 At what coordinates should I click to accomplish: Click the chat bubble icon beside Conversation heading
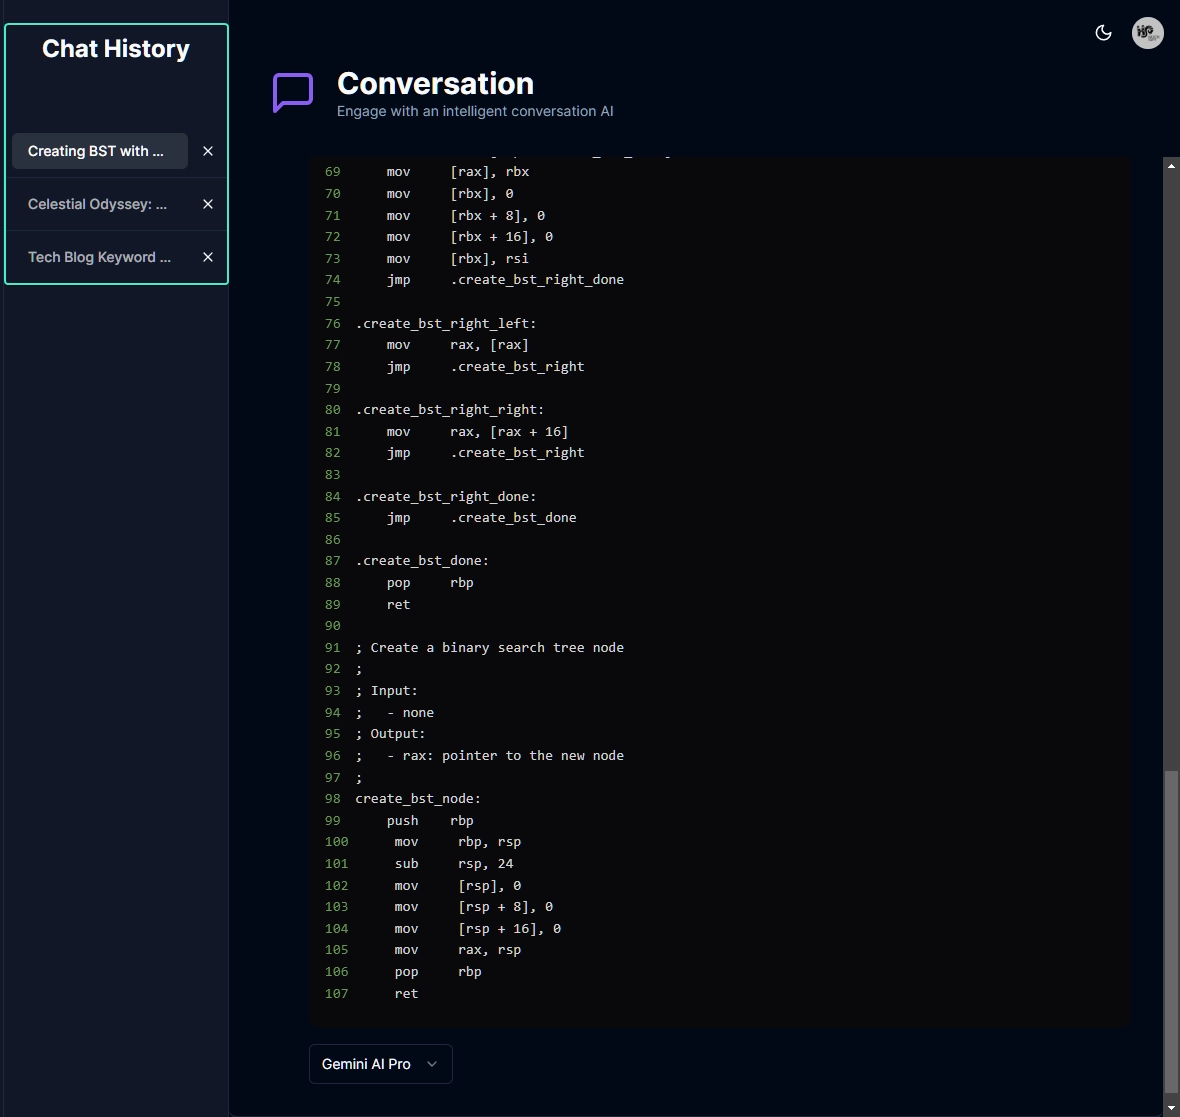(x=292, y=93)
